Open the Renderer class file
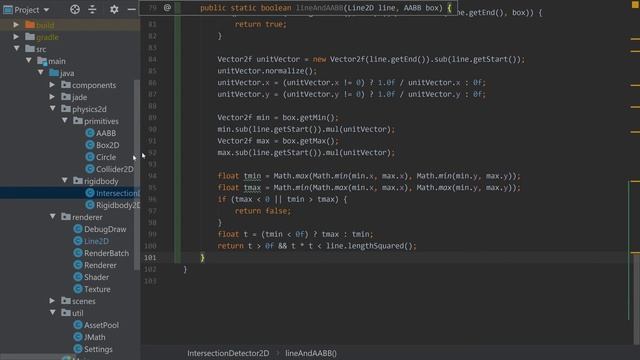The image size is (640, 360). [x=100, y=265]
